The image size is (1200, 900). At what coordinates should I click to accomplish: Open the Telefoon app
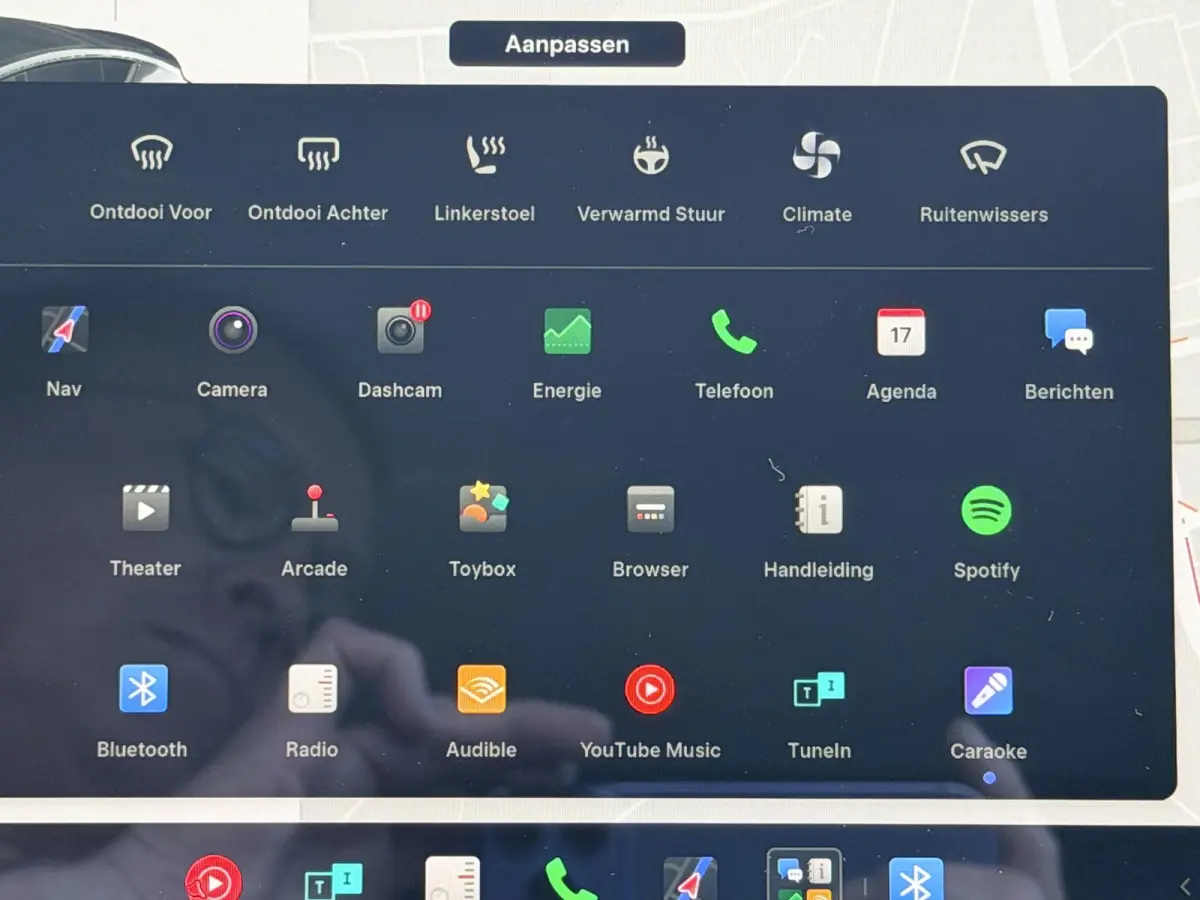pyautogui.click(x=734, y=331)
